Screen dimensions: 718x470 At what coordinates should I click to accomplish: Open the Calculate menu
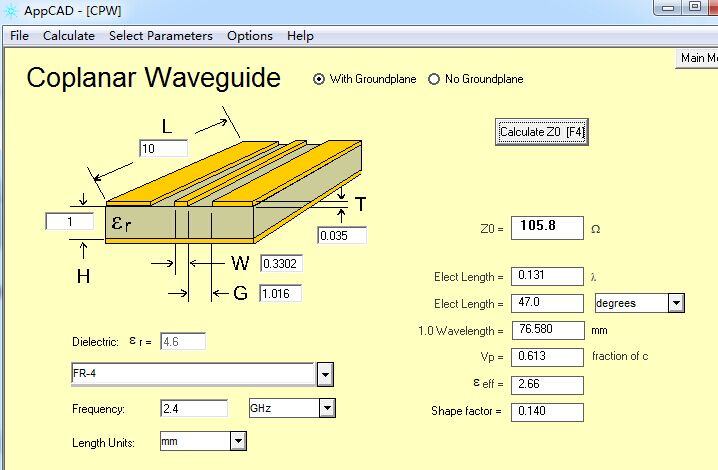tap(69, 36)
